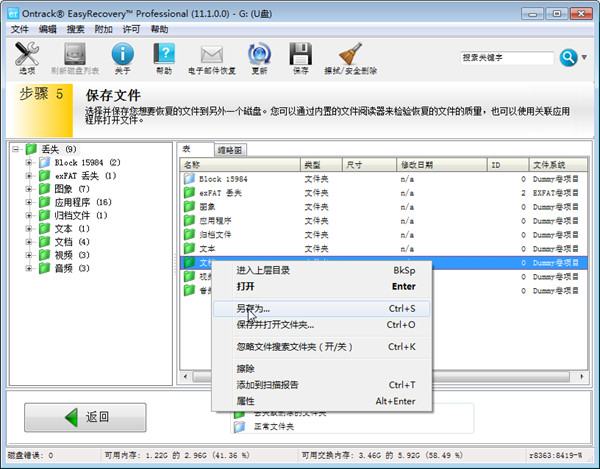
Task: Click the 更新 (Update) toolbar icon
Action: click(259, 56)
